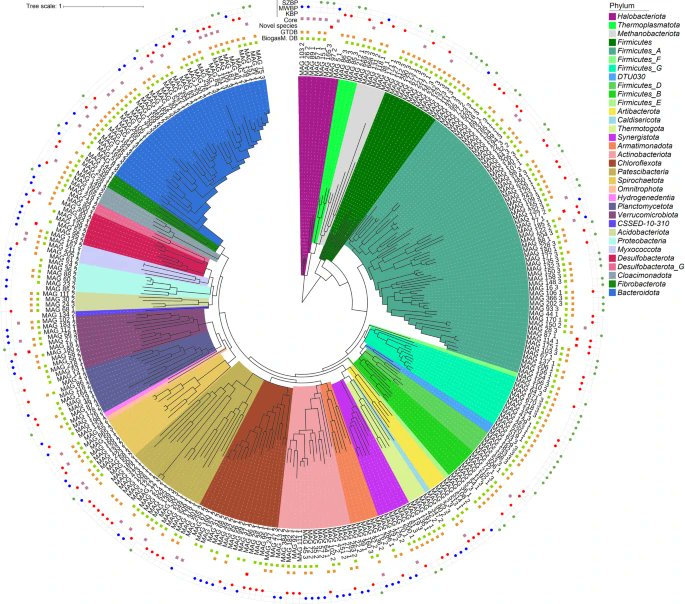Select the Patescibacteria legend label

click(643, 172)
